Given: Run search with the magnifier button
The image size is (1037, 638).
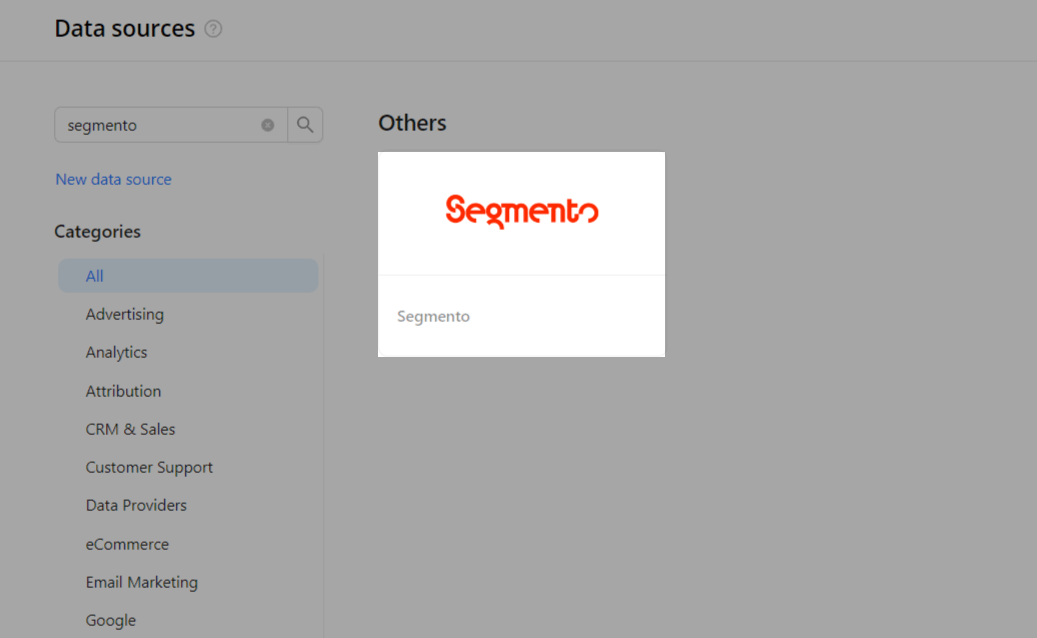Looking at the screenshot, I should 305,125.
